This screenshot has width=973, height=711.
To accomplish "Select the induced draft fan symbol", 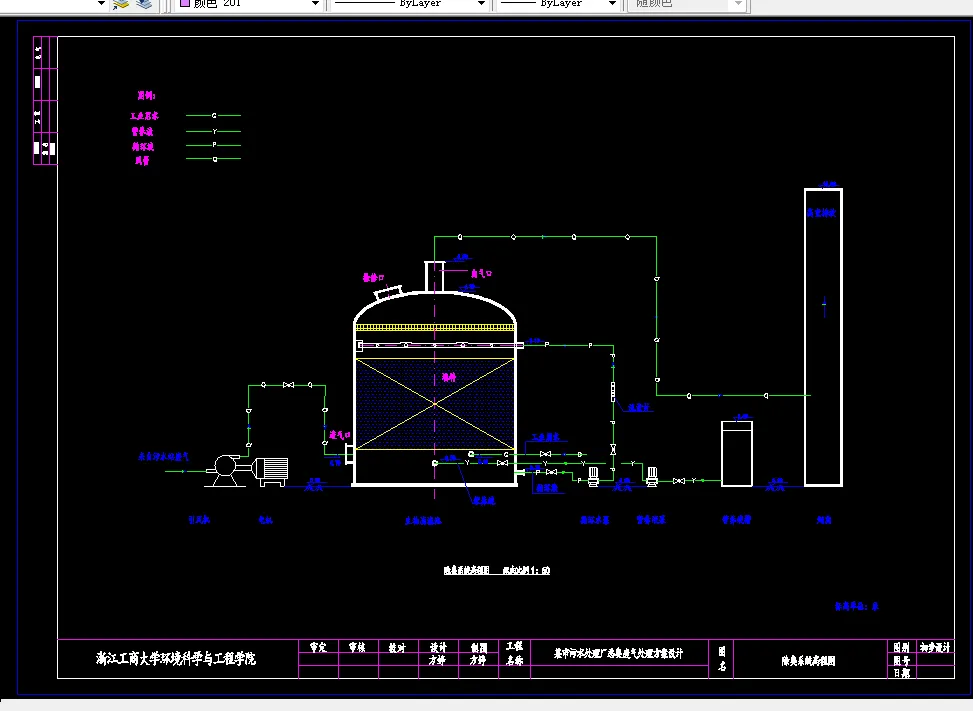I will pos(225,471).
